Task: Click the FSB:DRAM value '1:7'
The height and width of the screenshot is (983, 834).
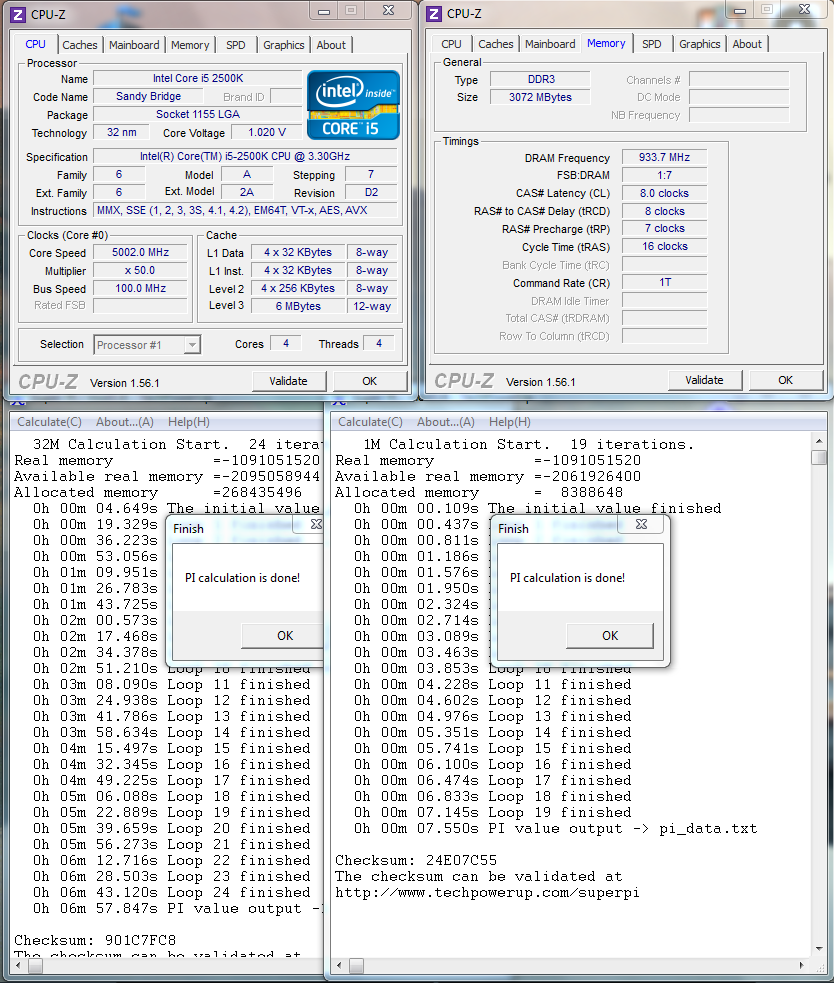Action: 665,175
